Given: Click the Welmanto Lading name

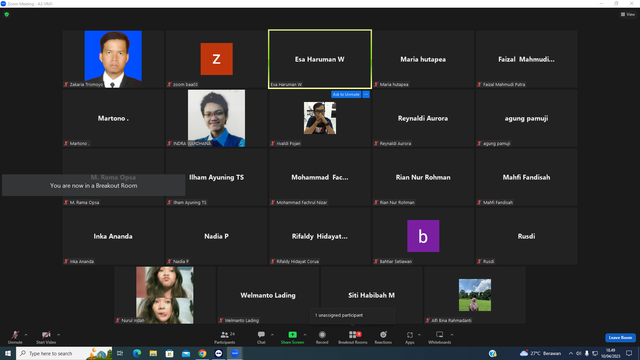Looking at the screenshot, I should [268, 295].
